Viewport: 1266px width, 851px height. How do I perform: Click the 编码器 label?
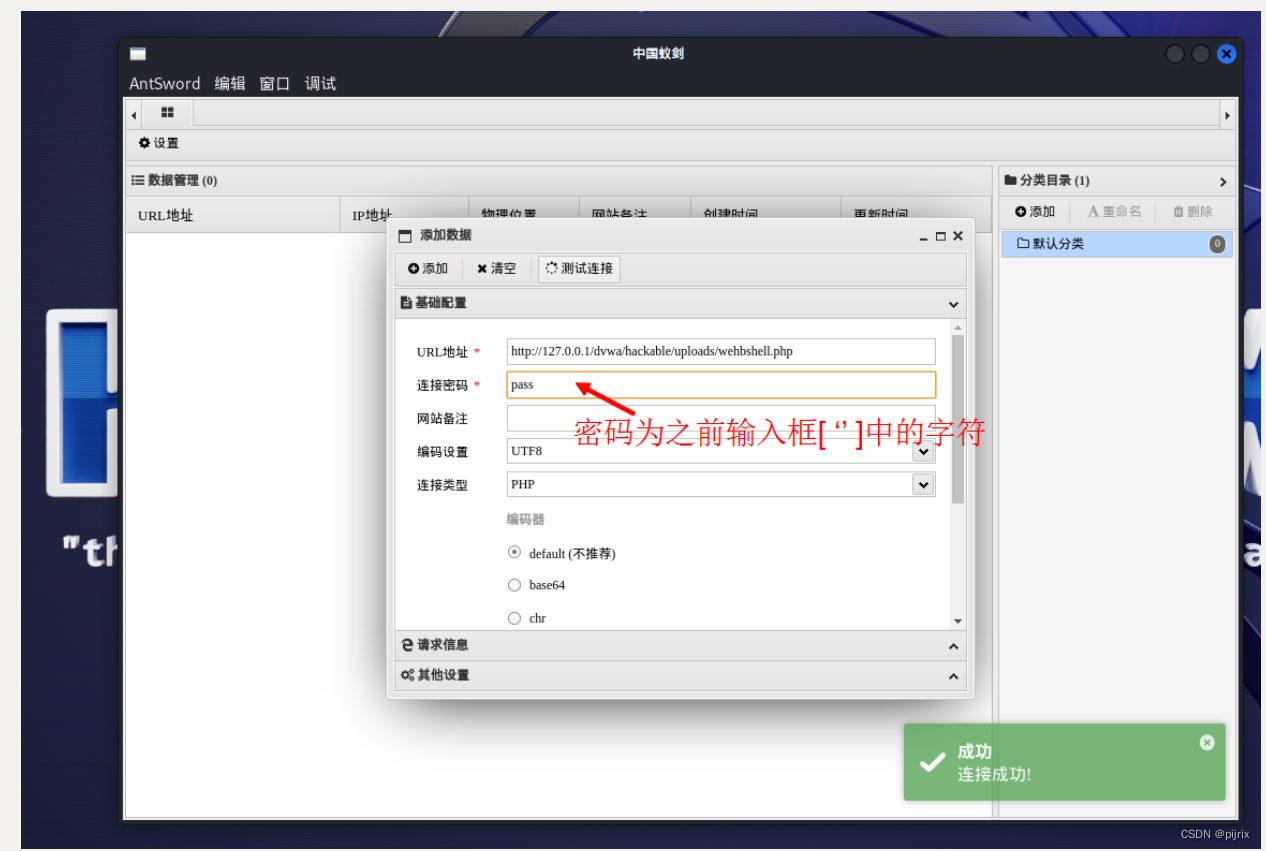[525, 520]
